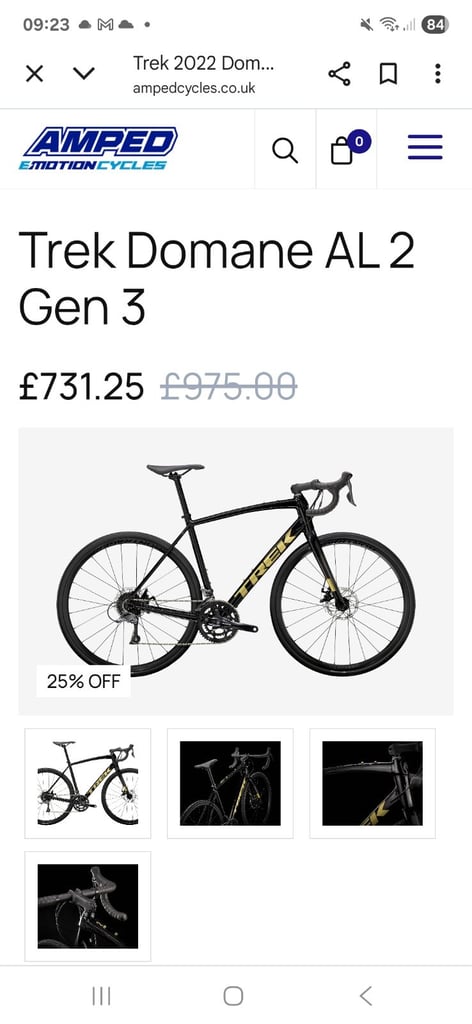This screenshot has width=472, height=1024.
Task: Tap the Android back navigation arrow
Action: (366, 996)
